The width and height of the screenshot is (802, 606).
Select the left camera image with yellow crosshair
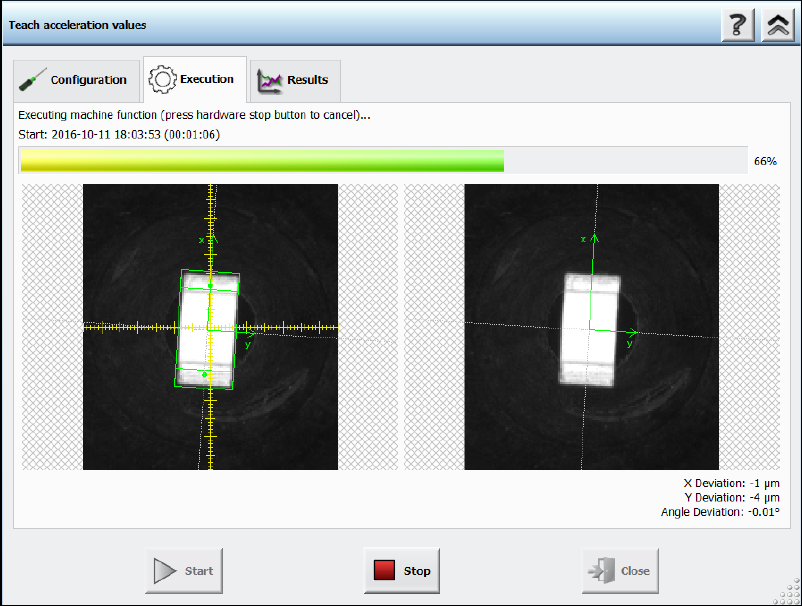coord(210,327)
